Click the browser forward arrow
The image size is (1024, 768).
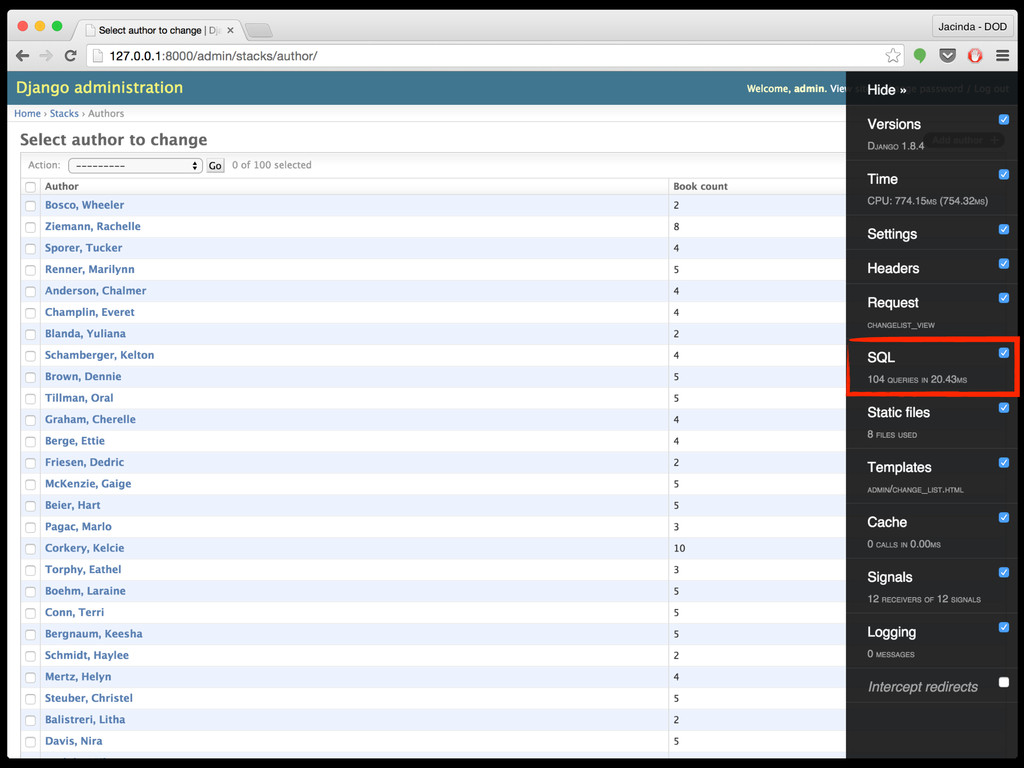46,56
